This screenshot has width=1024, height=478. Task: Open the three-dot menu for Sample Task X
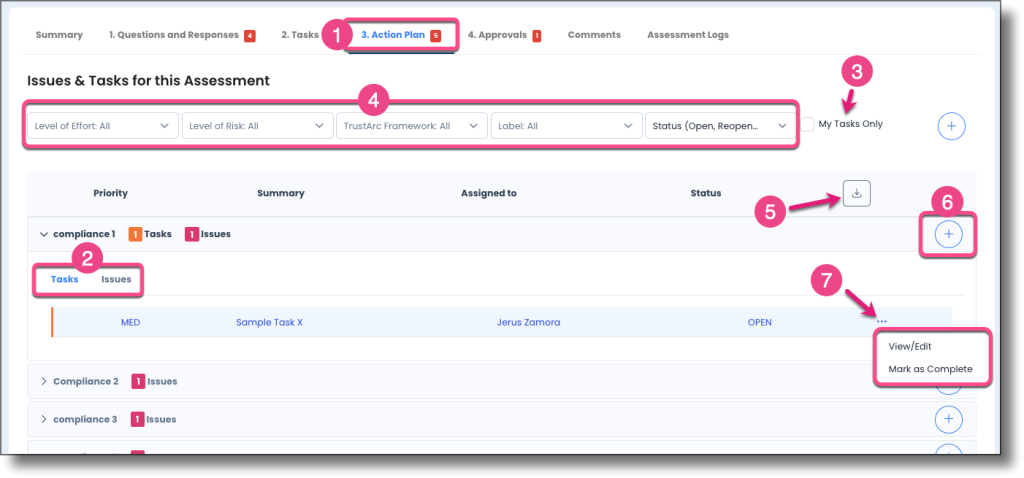[882, 321]
